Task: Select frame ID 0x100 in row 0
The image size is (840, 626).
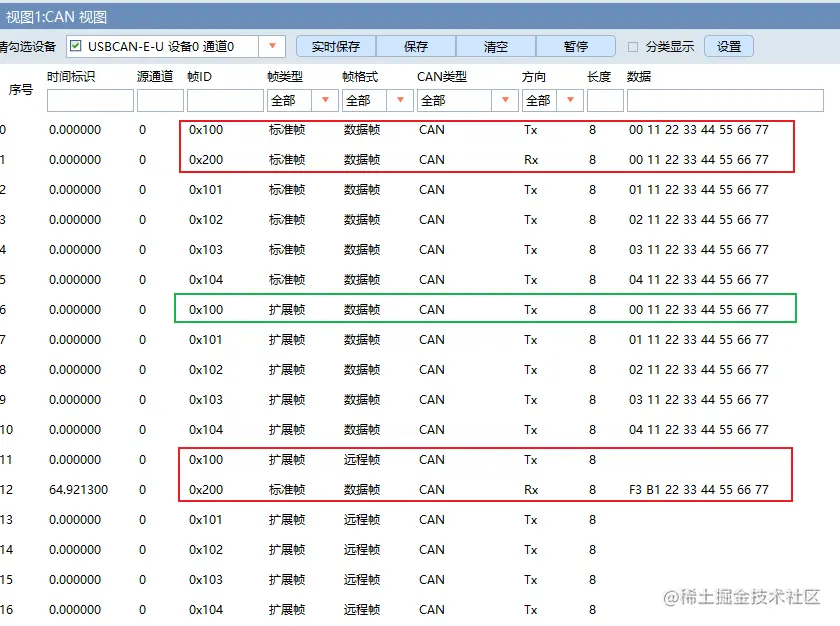Action: tap(206, 130)
